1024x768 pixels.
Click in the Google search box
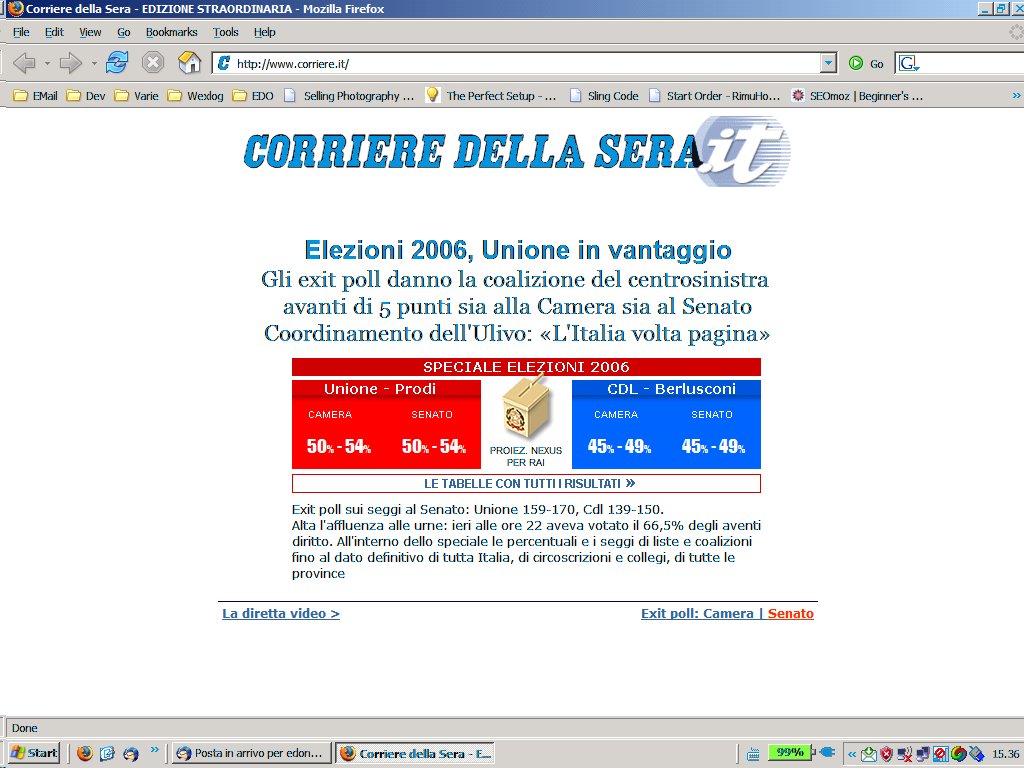972,63
